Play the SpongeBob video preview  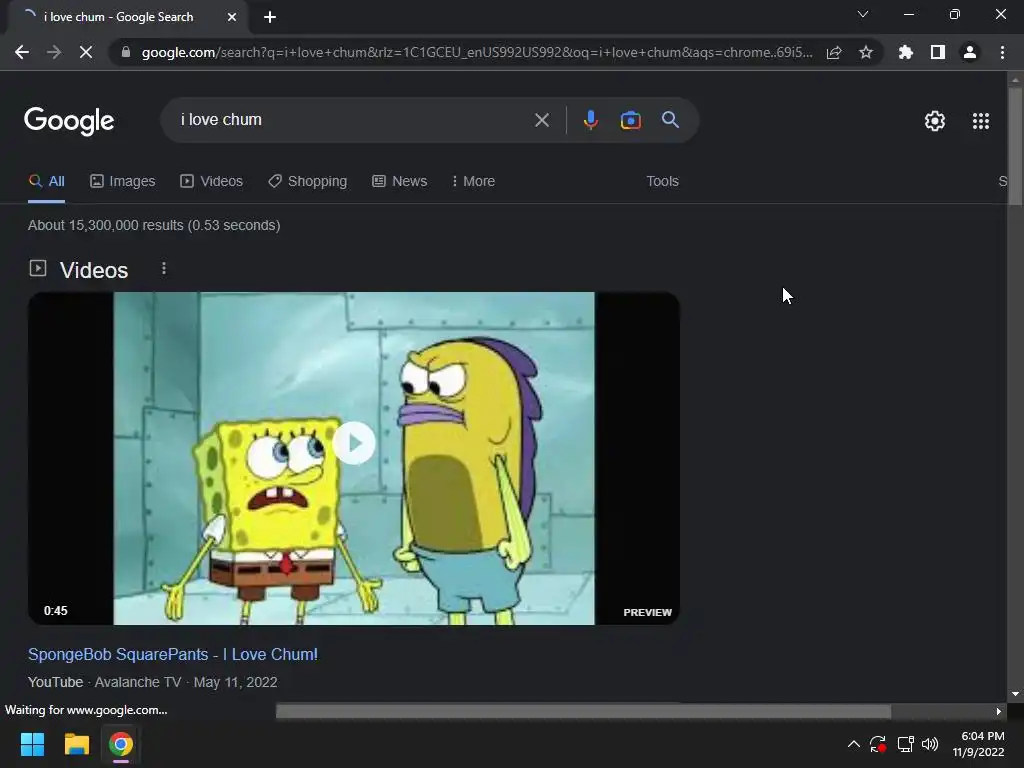pos(354,443)
